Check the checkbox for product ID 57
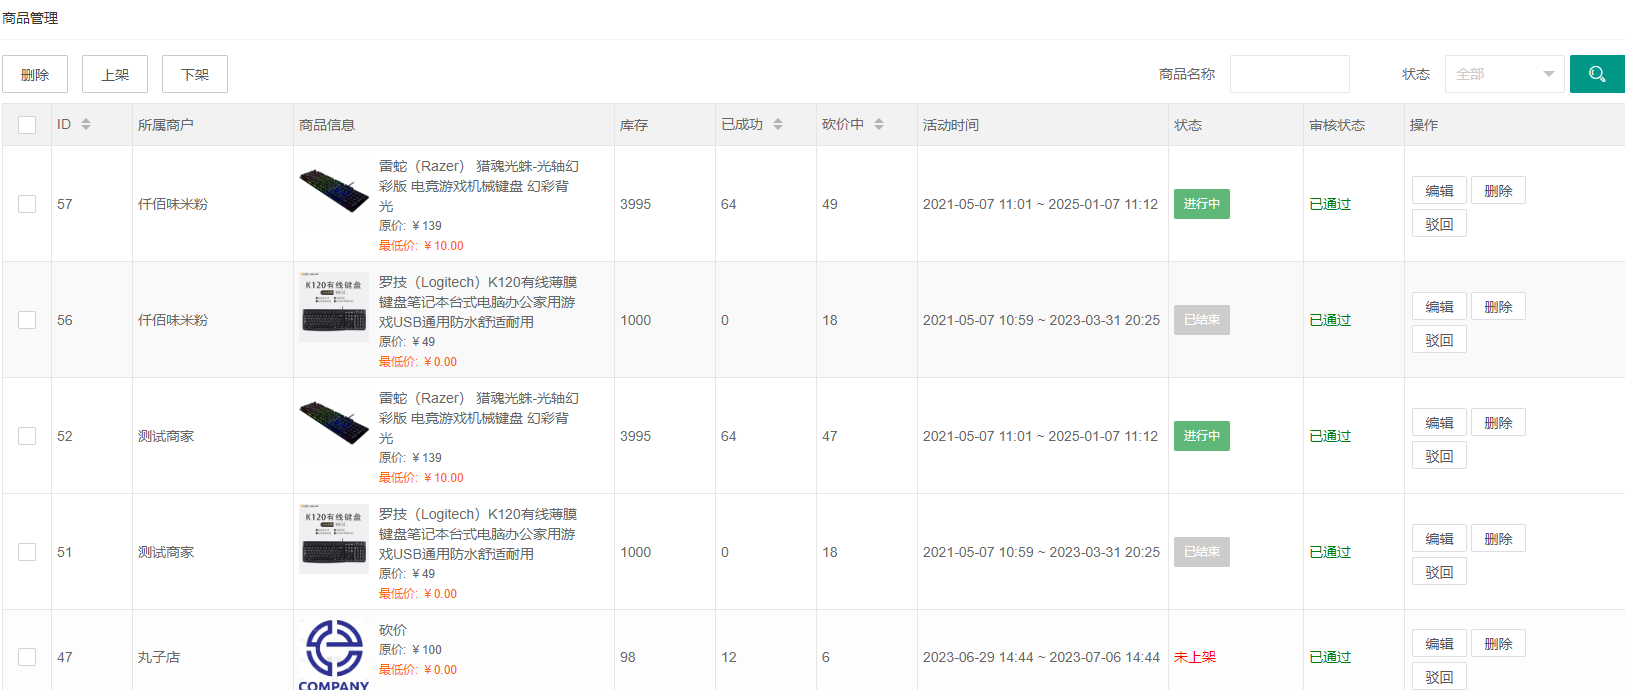The image size is (1625, 690). tap(27, 204)
